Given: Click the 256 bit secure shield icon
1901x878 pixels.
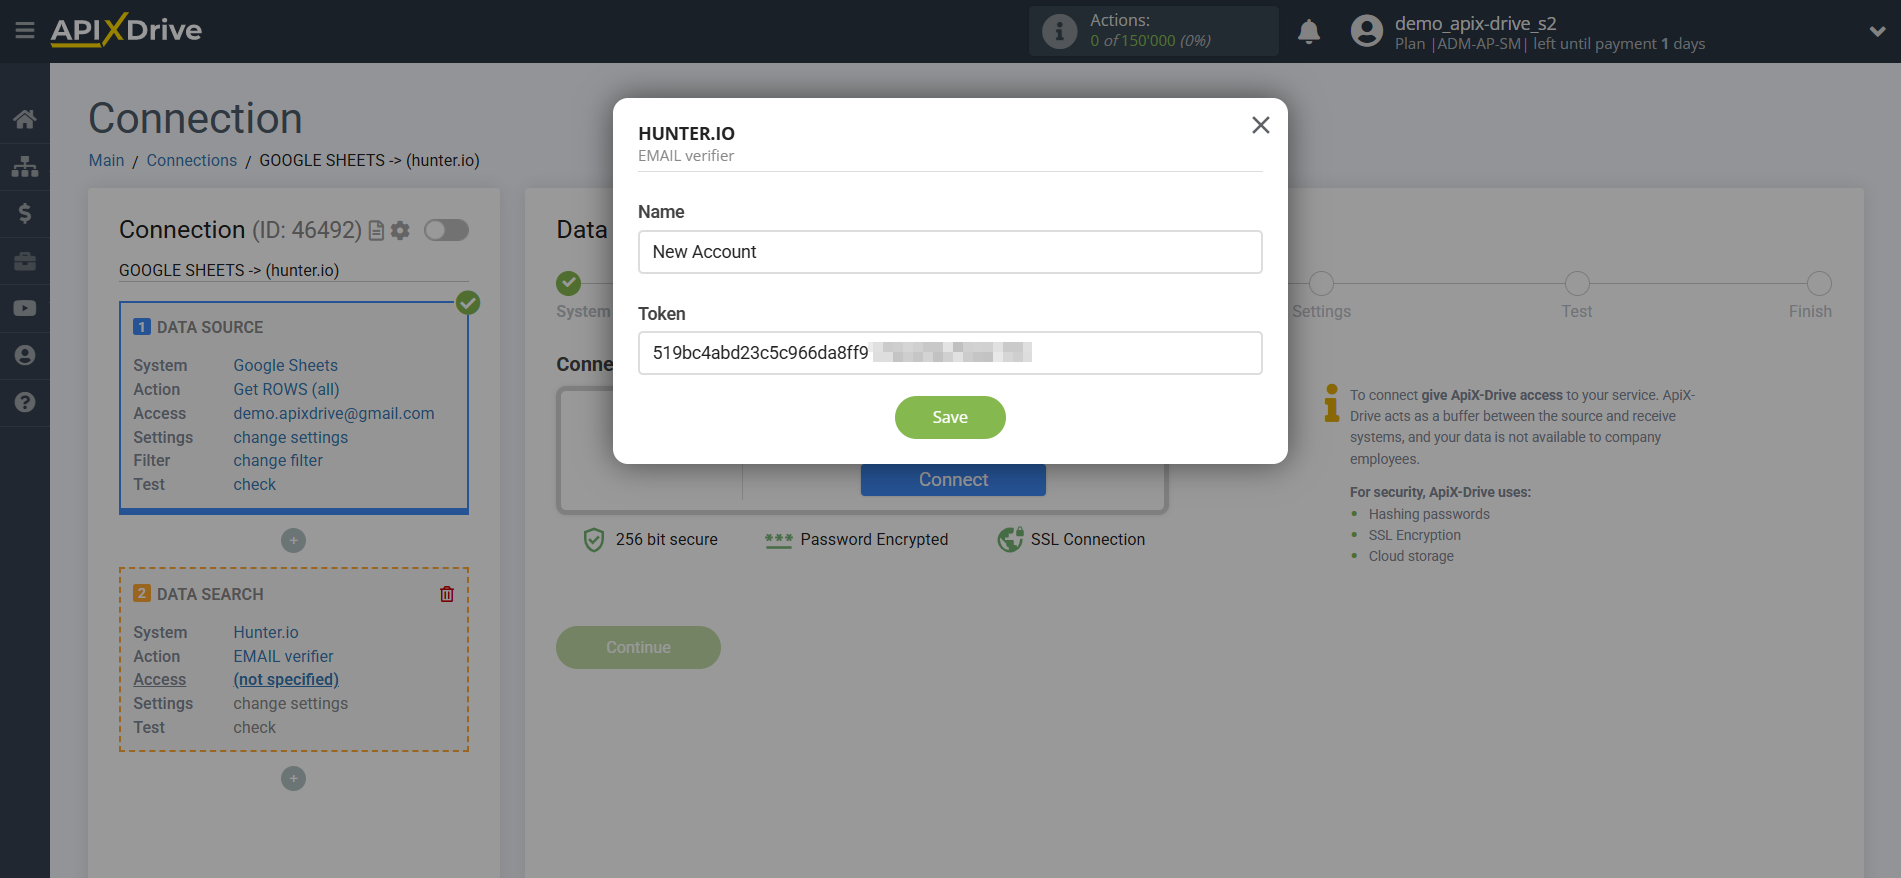Looking at the screenshot, I should pos(594,540).
